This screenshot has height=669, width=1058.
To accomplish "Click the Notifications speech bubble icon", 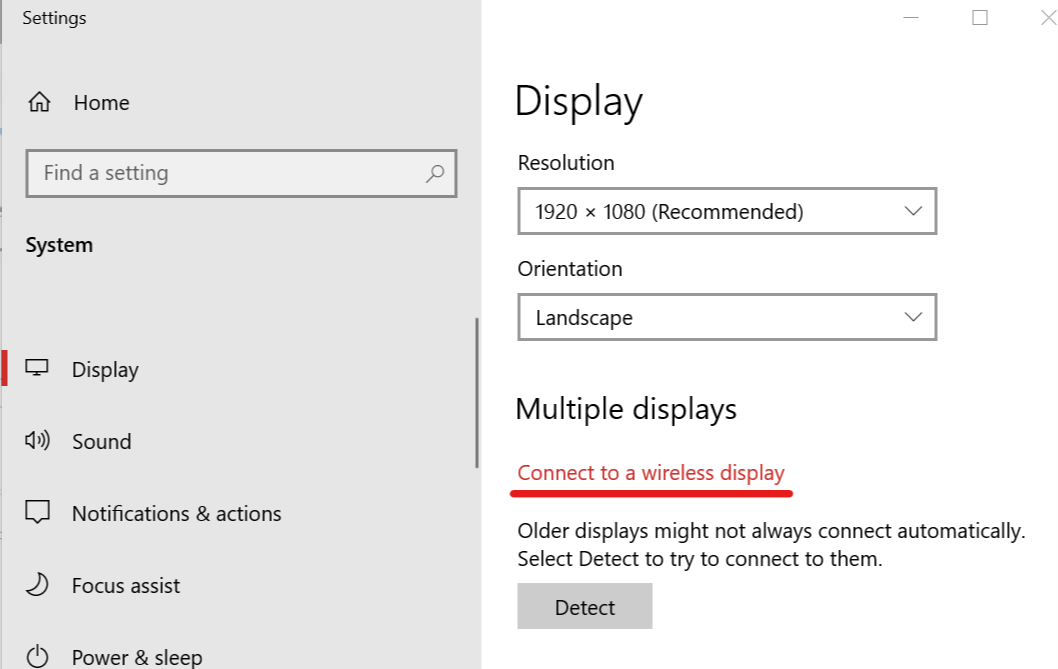I will coord(37,512).
